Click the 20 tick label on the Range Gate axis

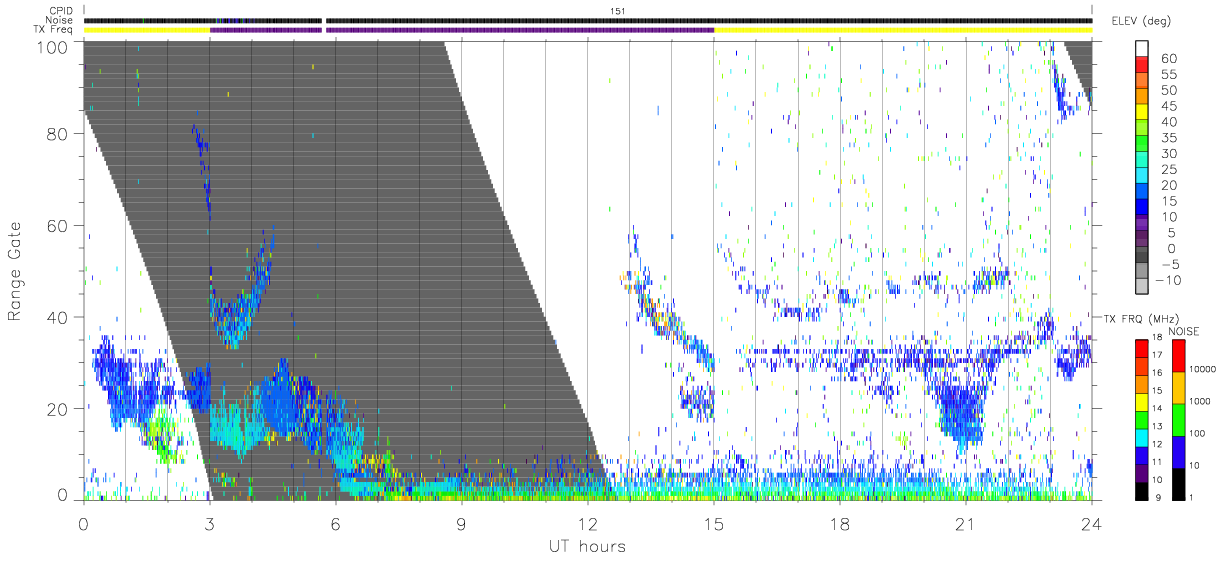click(58, 410)
